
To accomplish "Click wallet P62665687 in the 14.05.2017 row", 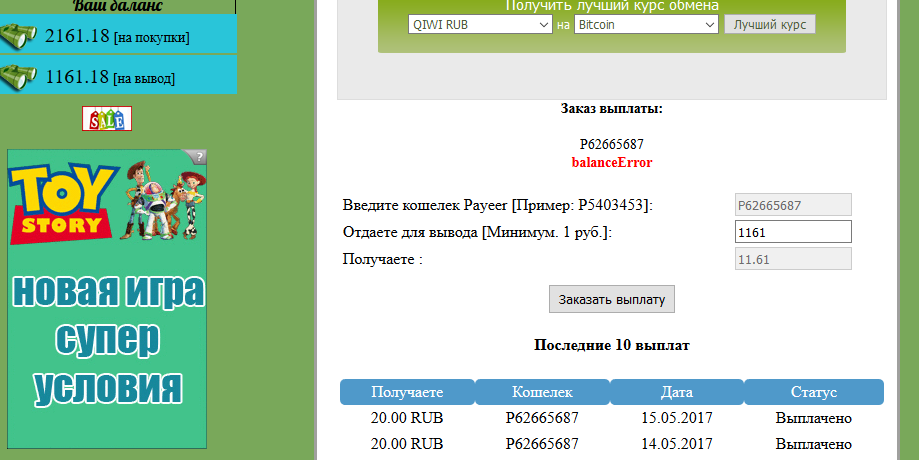I will [542, 444].
